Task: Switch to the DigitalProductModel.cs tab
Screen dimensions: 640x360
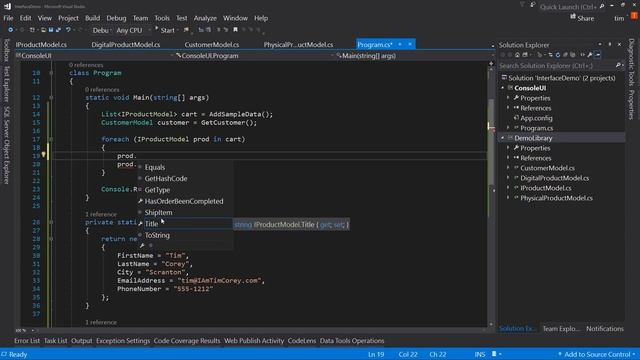Action: tap(126, 44)
